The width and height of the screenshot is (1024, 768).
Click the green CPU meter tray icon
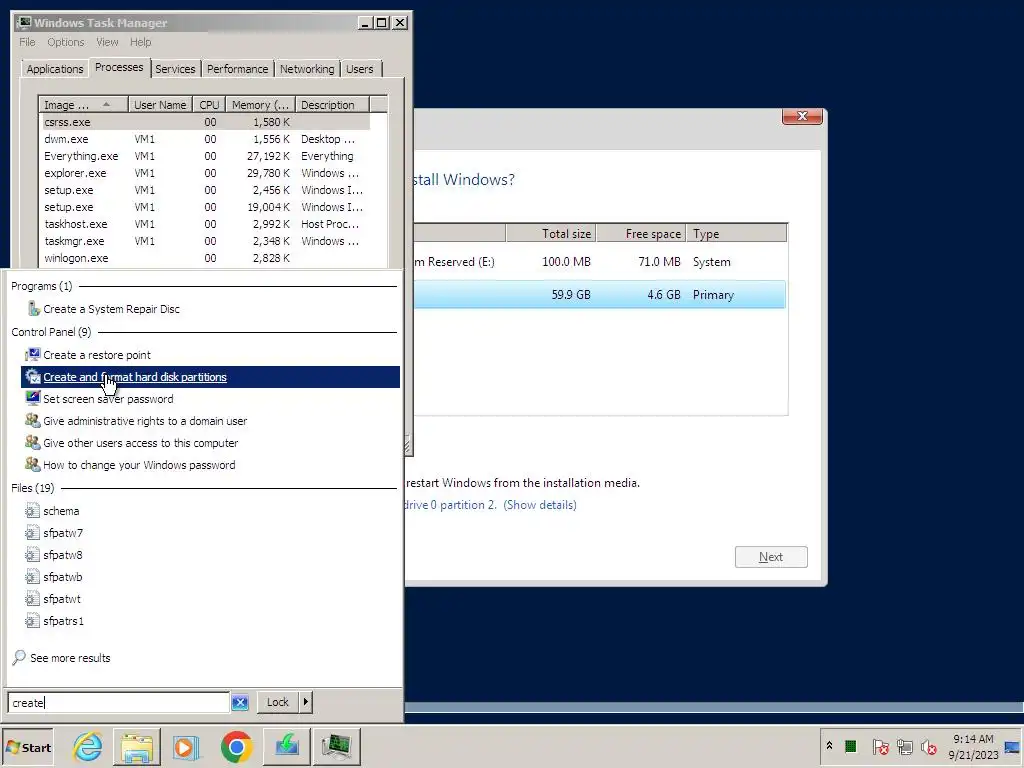pyautogui.click(x=850, y=746)
